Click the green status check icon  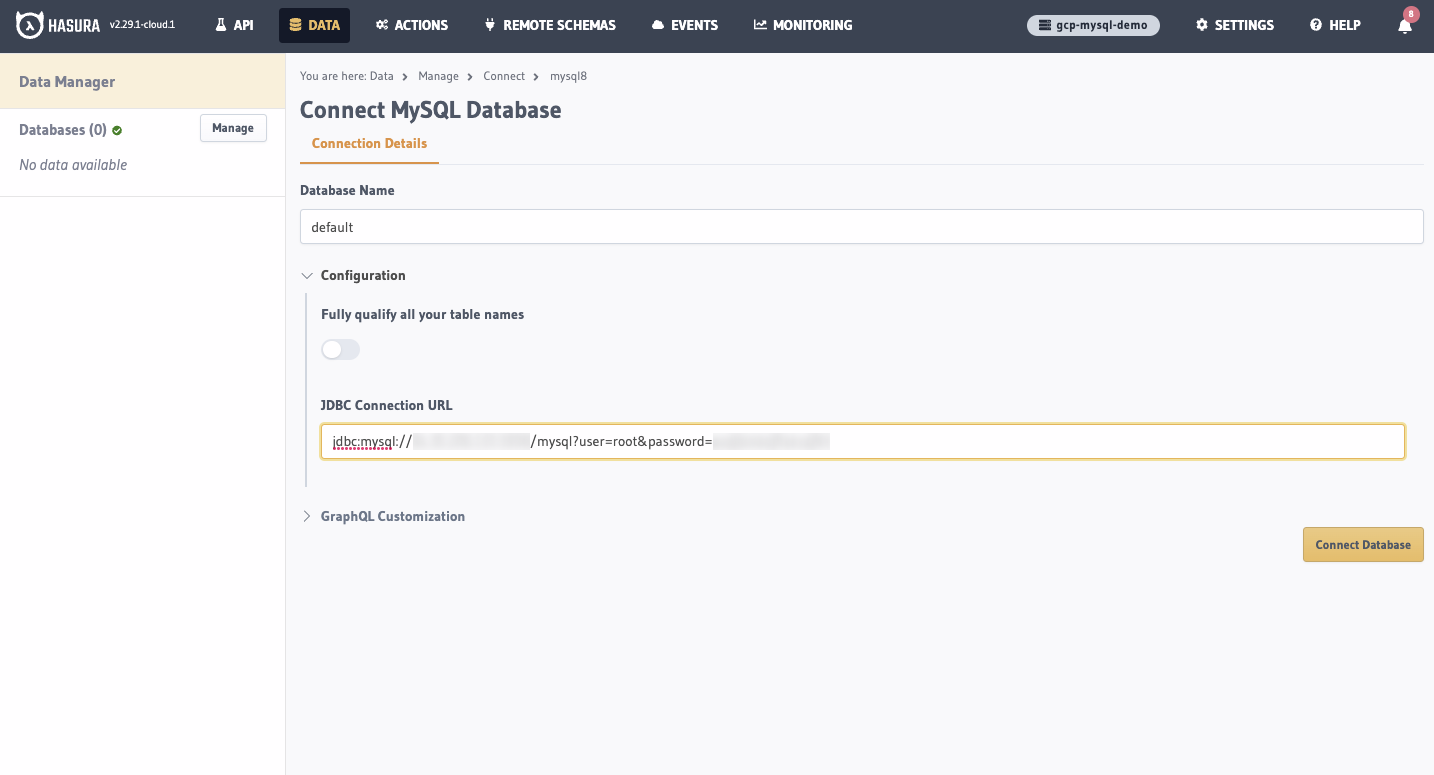click(117, 130)
